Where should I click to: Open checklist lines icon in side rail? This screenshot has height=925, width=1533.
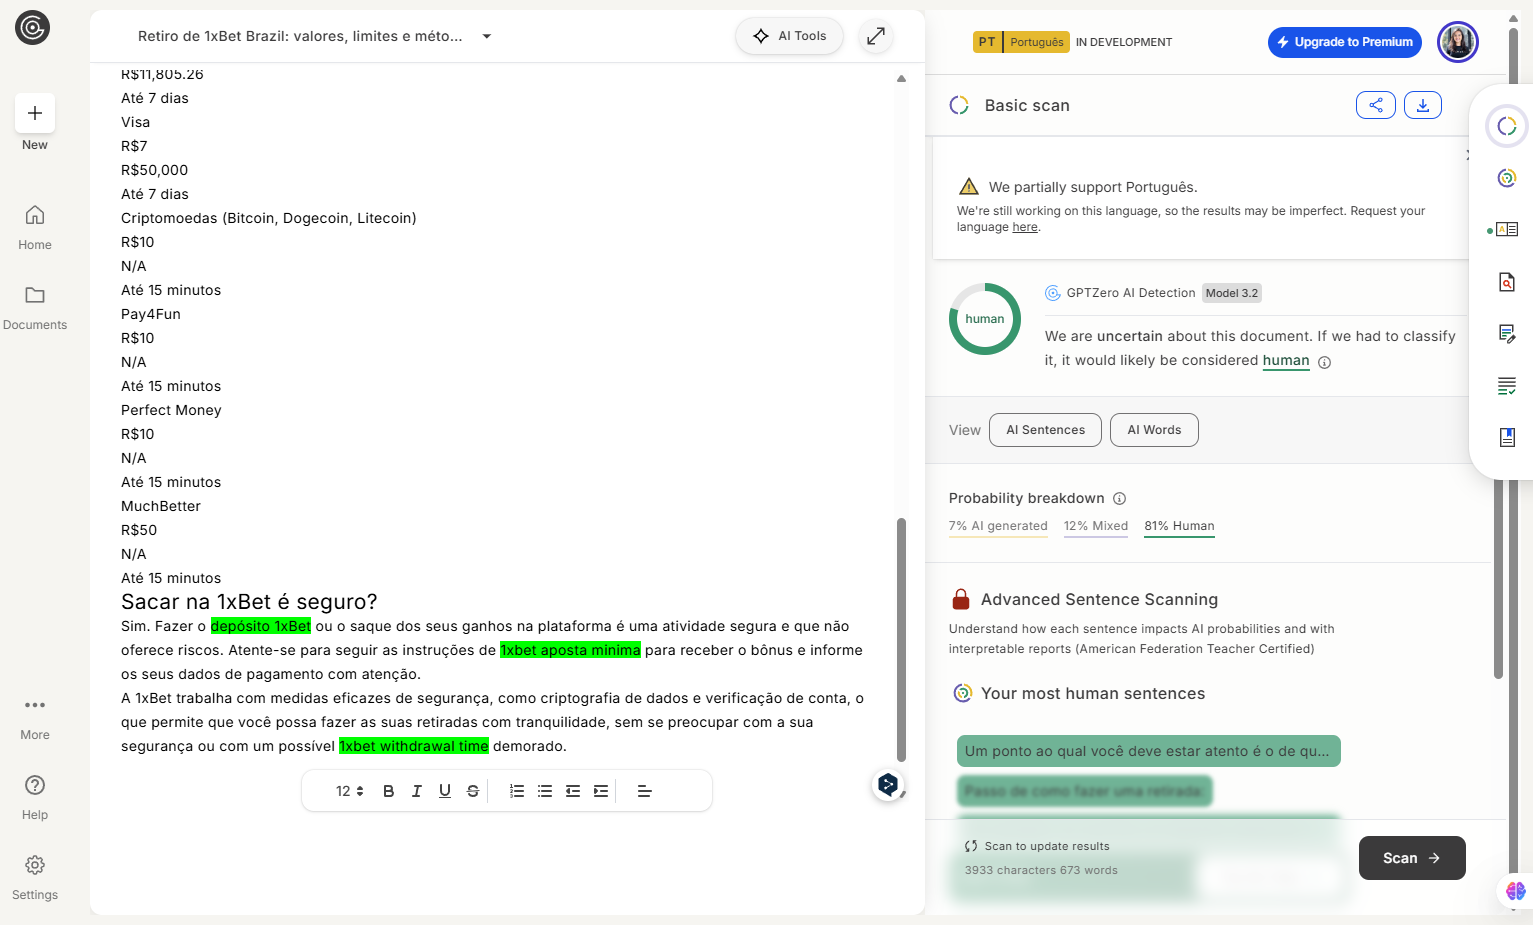tap(1507, 386)
